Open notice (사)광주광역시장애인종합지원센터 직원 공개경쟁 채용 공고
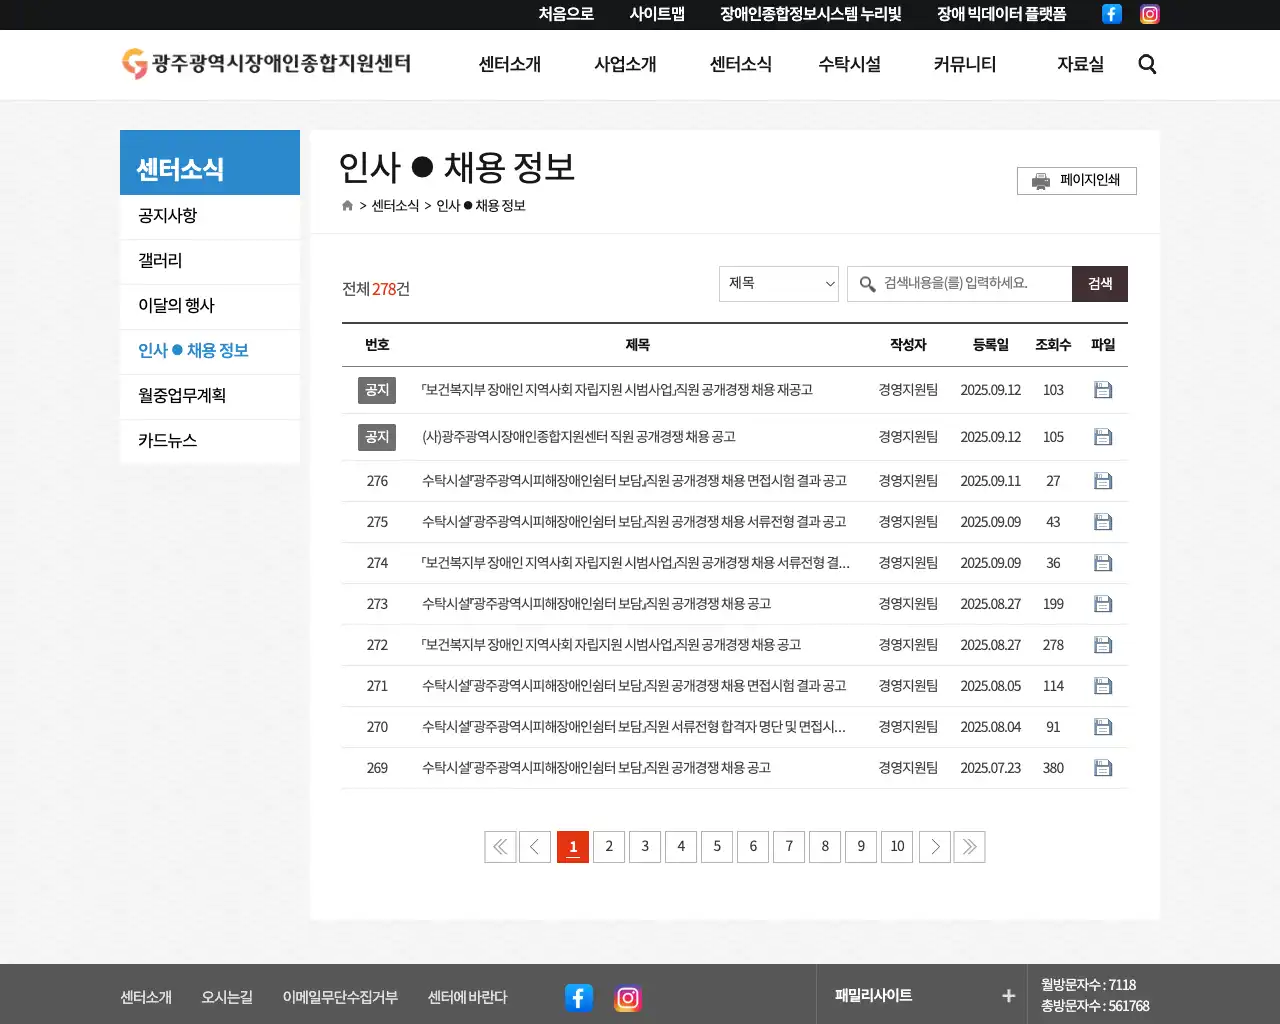 pos(579,437)
